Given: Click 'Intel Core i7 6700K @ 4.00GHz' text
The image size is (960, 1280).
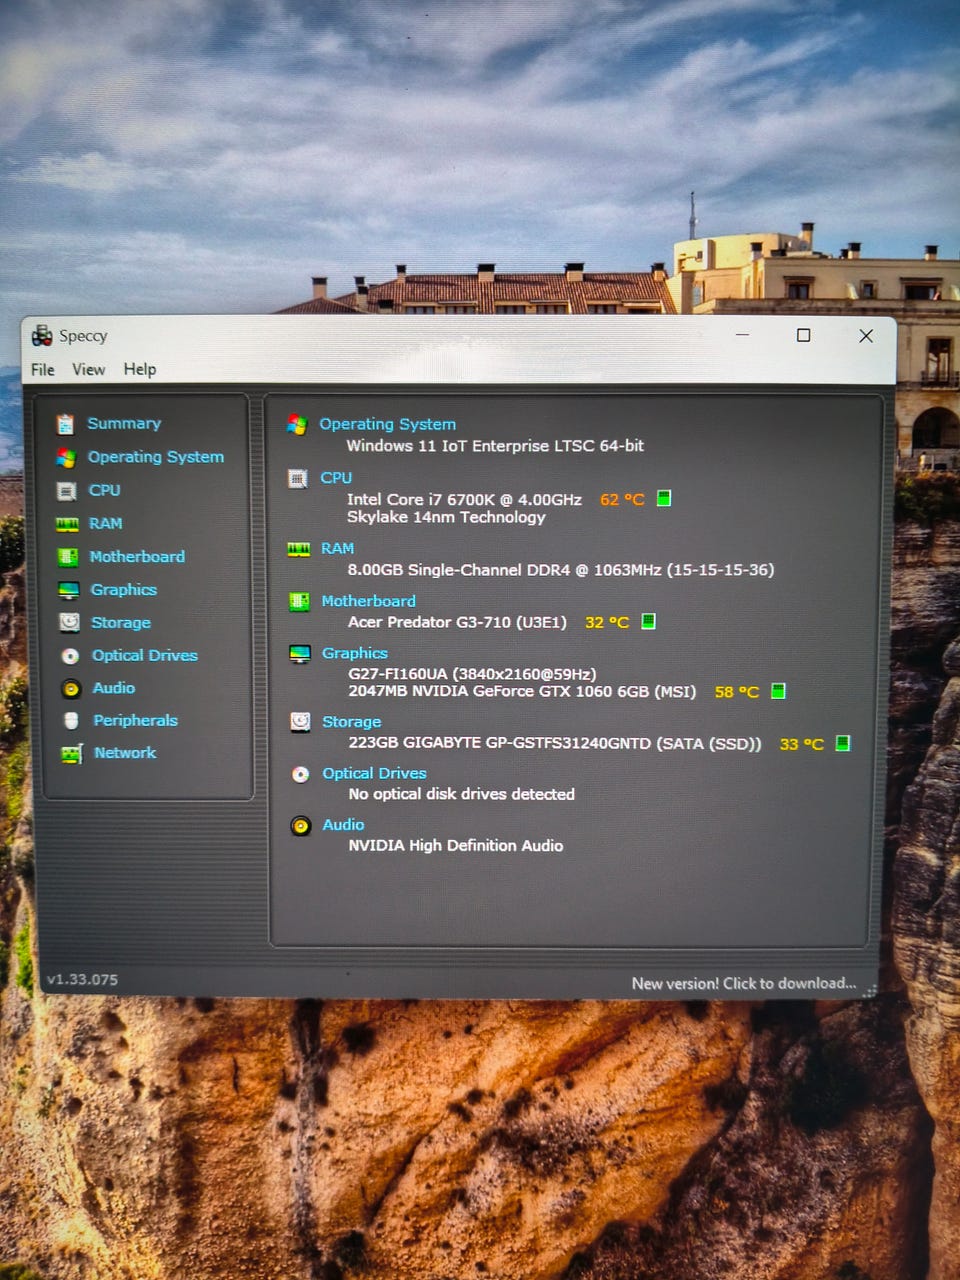Looking at the screenshot, I should 464,499.
